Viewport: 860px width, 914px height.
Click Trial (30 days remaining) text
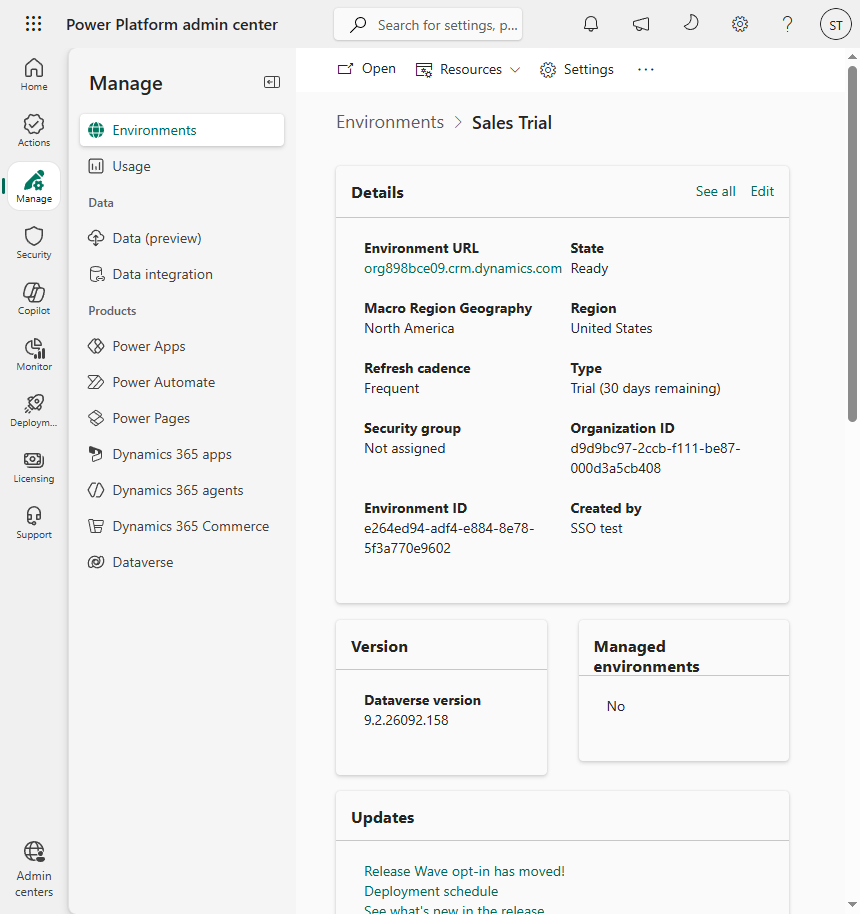pyautogui.click(x=645, y=388)
